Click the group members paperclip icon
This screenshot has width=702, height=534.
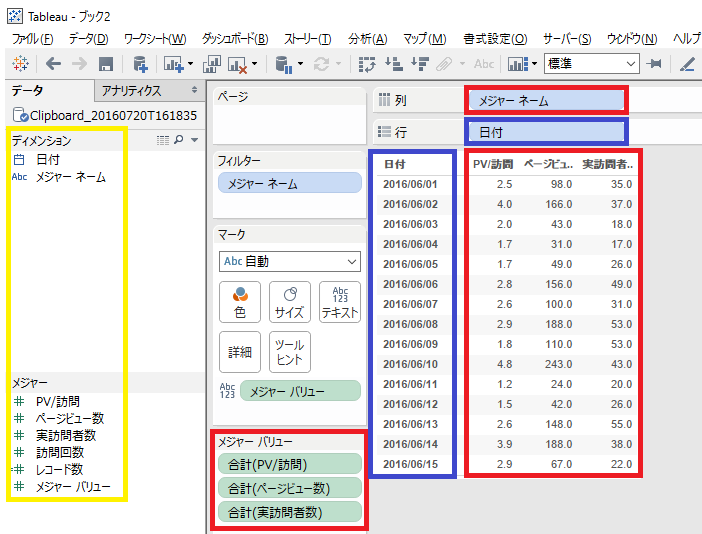pyautogui.click(x=444, y=64)
